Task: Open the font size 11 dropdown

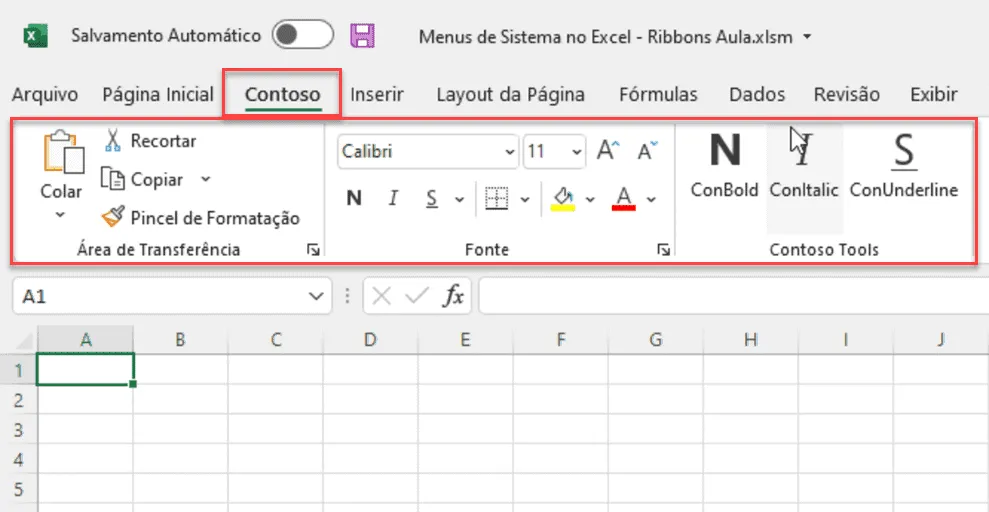Action: tap(576, 152)
